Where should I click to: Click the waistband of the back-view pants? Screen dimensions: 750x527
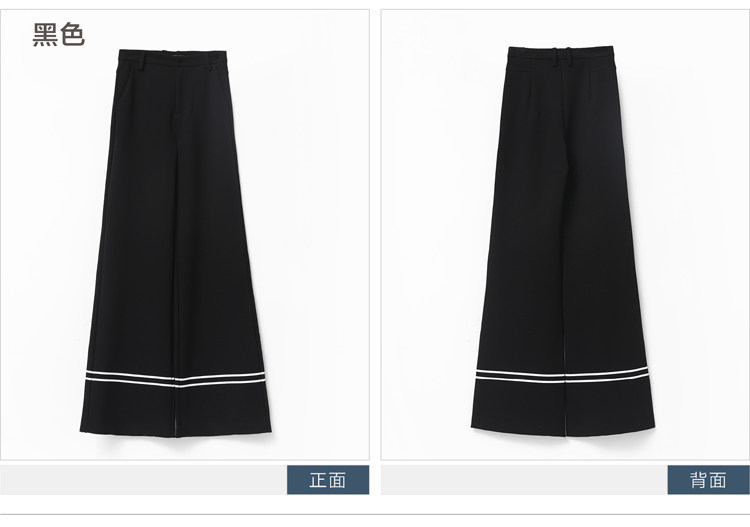tap(561, 55)
